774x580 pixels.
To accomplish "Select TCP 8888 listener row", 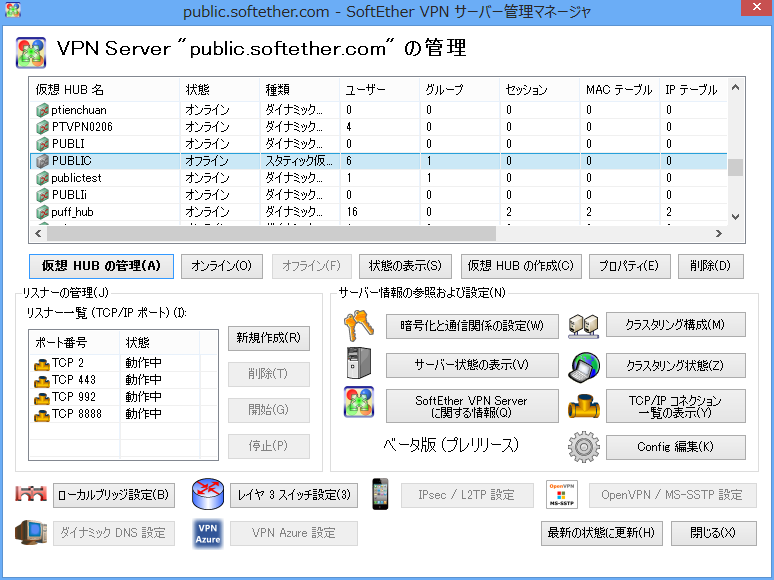I will (123, 414).
